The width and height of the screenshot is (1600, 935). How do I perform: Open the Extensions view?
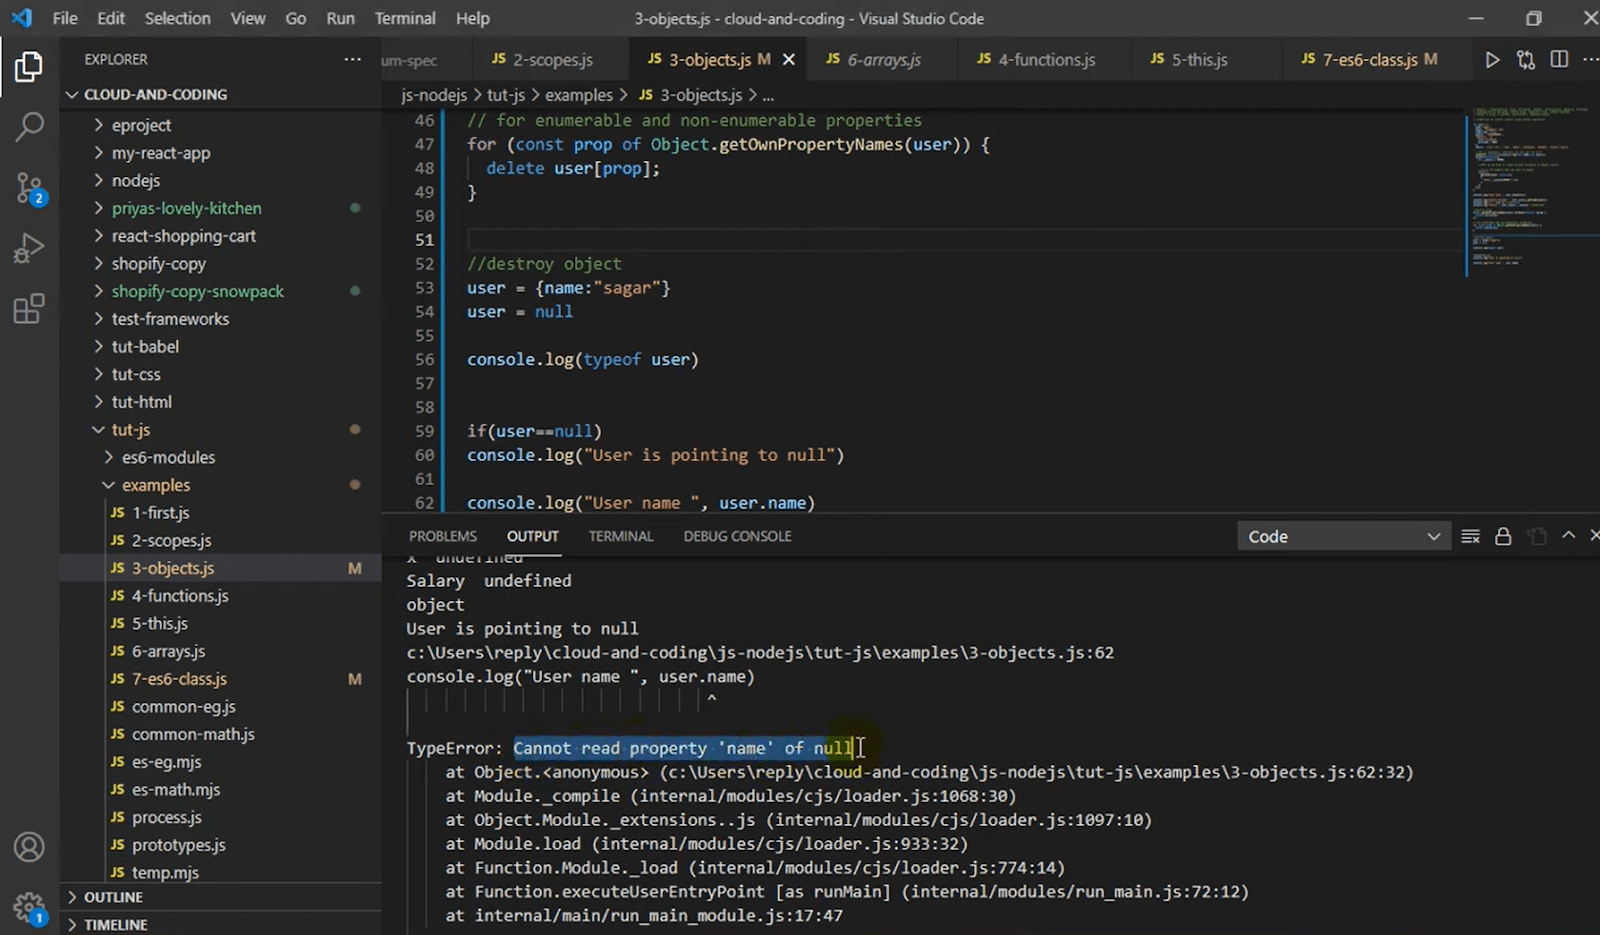(29, 309)
